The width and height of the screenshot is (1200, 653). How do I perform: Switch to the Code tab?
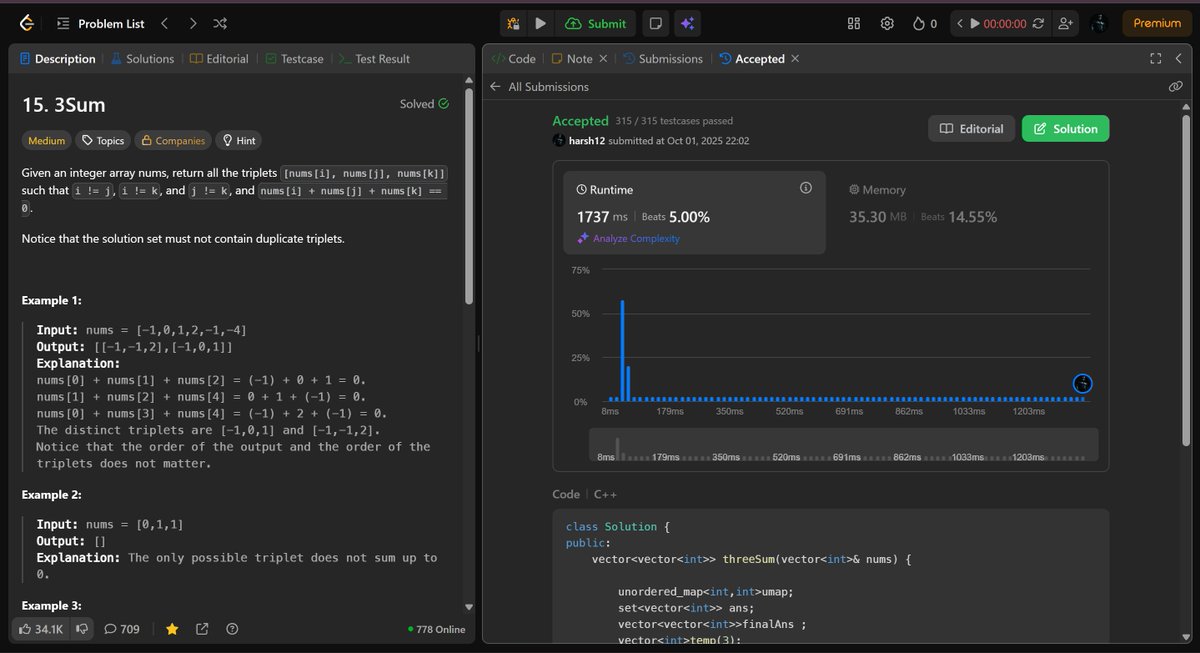click(513, 59)
